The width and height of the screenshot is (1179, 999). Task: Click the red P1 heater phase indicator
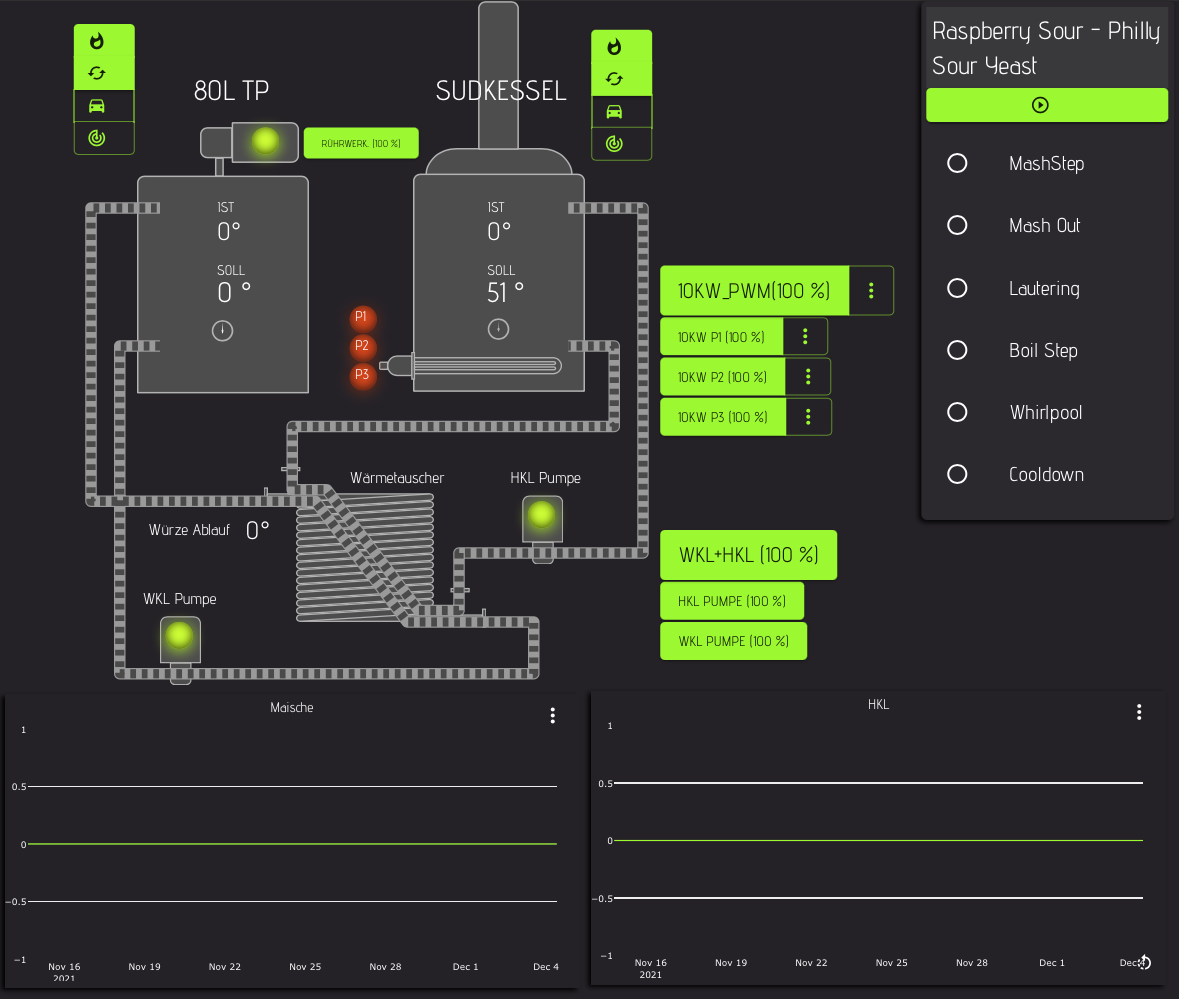pos(362,317)
